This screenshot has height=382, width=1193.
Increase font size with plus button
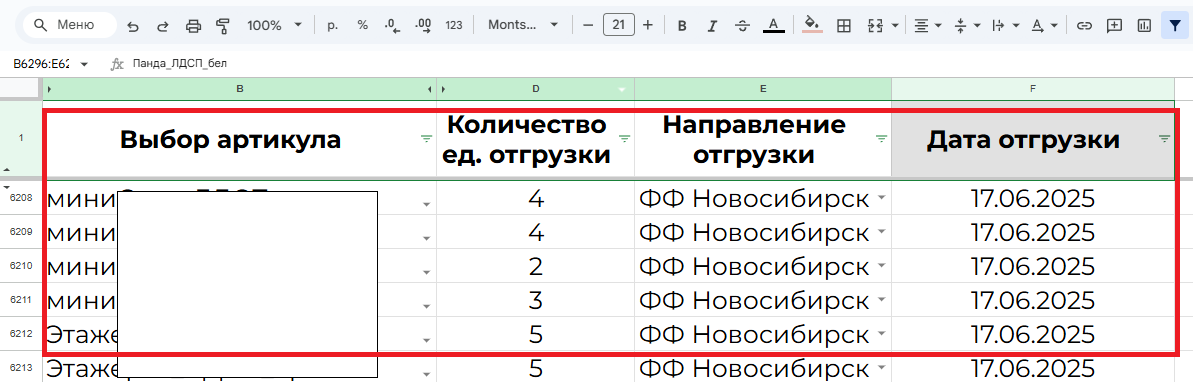click(647, 25)
